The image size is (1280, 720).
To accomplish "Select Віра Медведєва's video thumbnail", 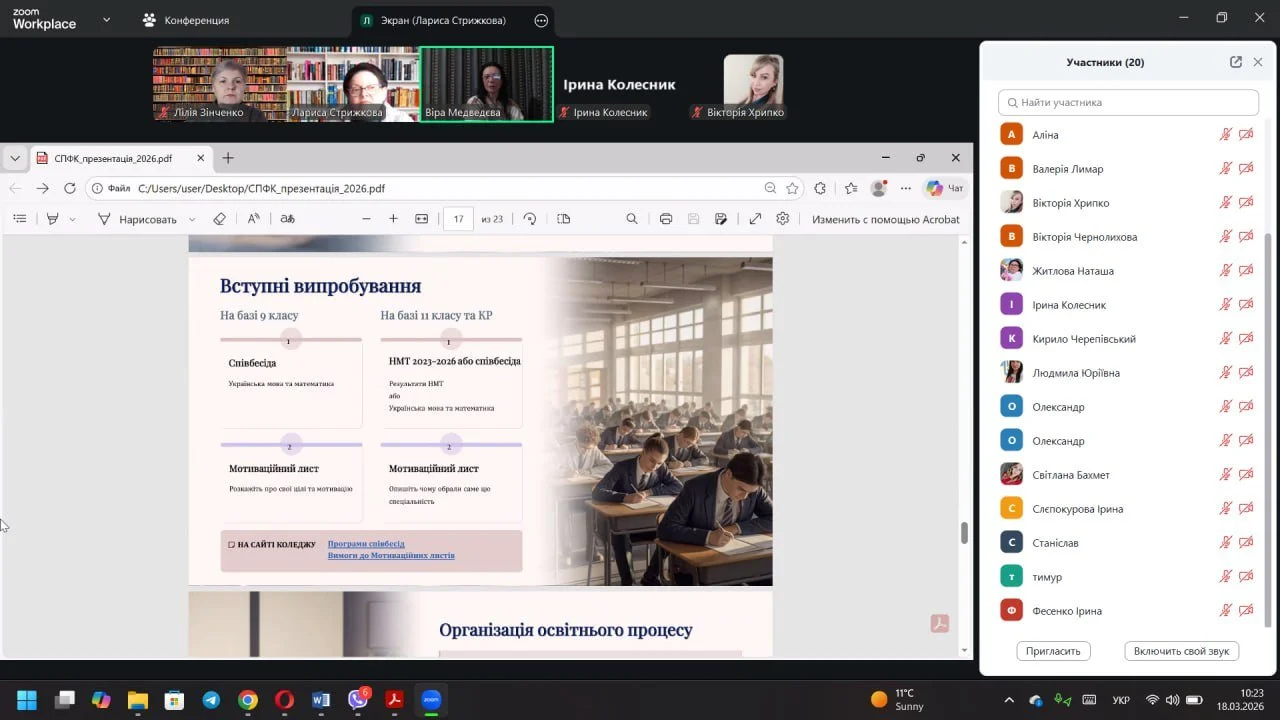I will coord(487,84).
